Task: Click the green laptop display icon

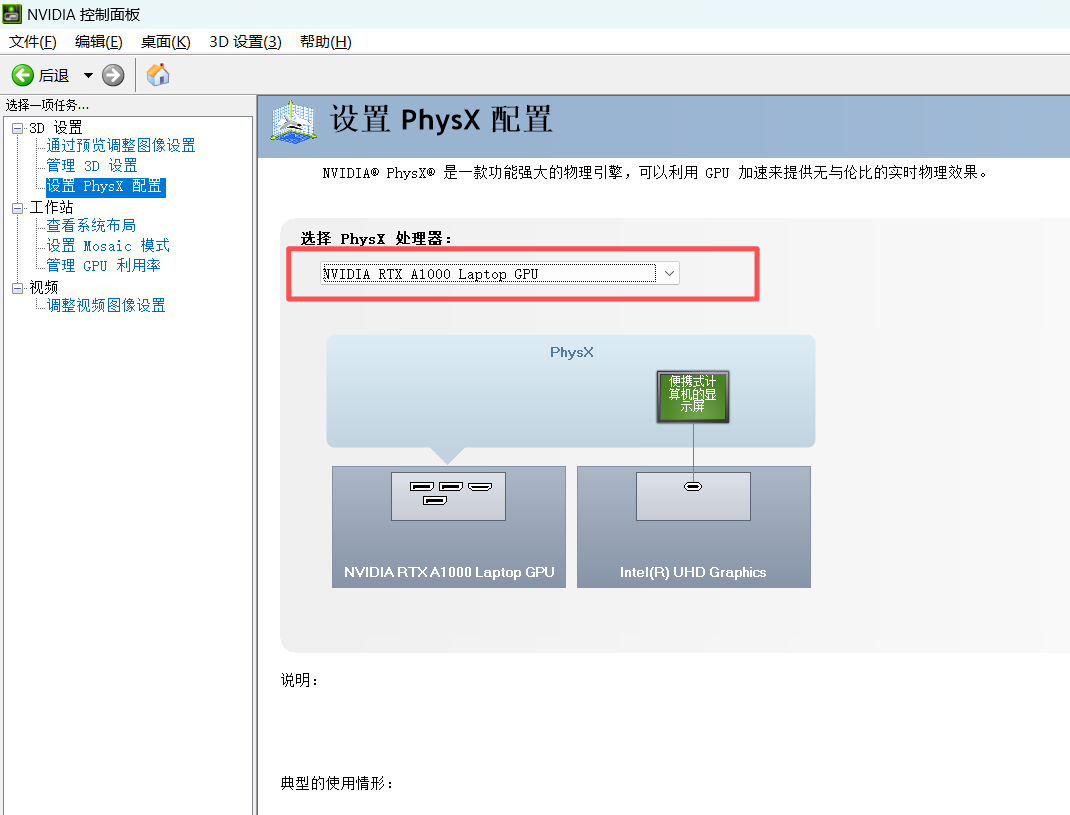Action: 693,397
